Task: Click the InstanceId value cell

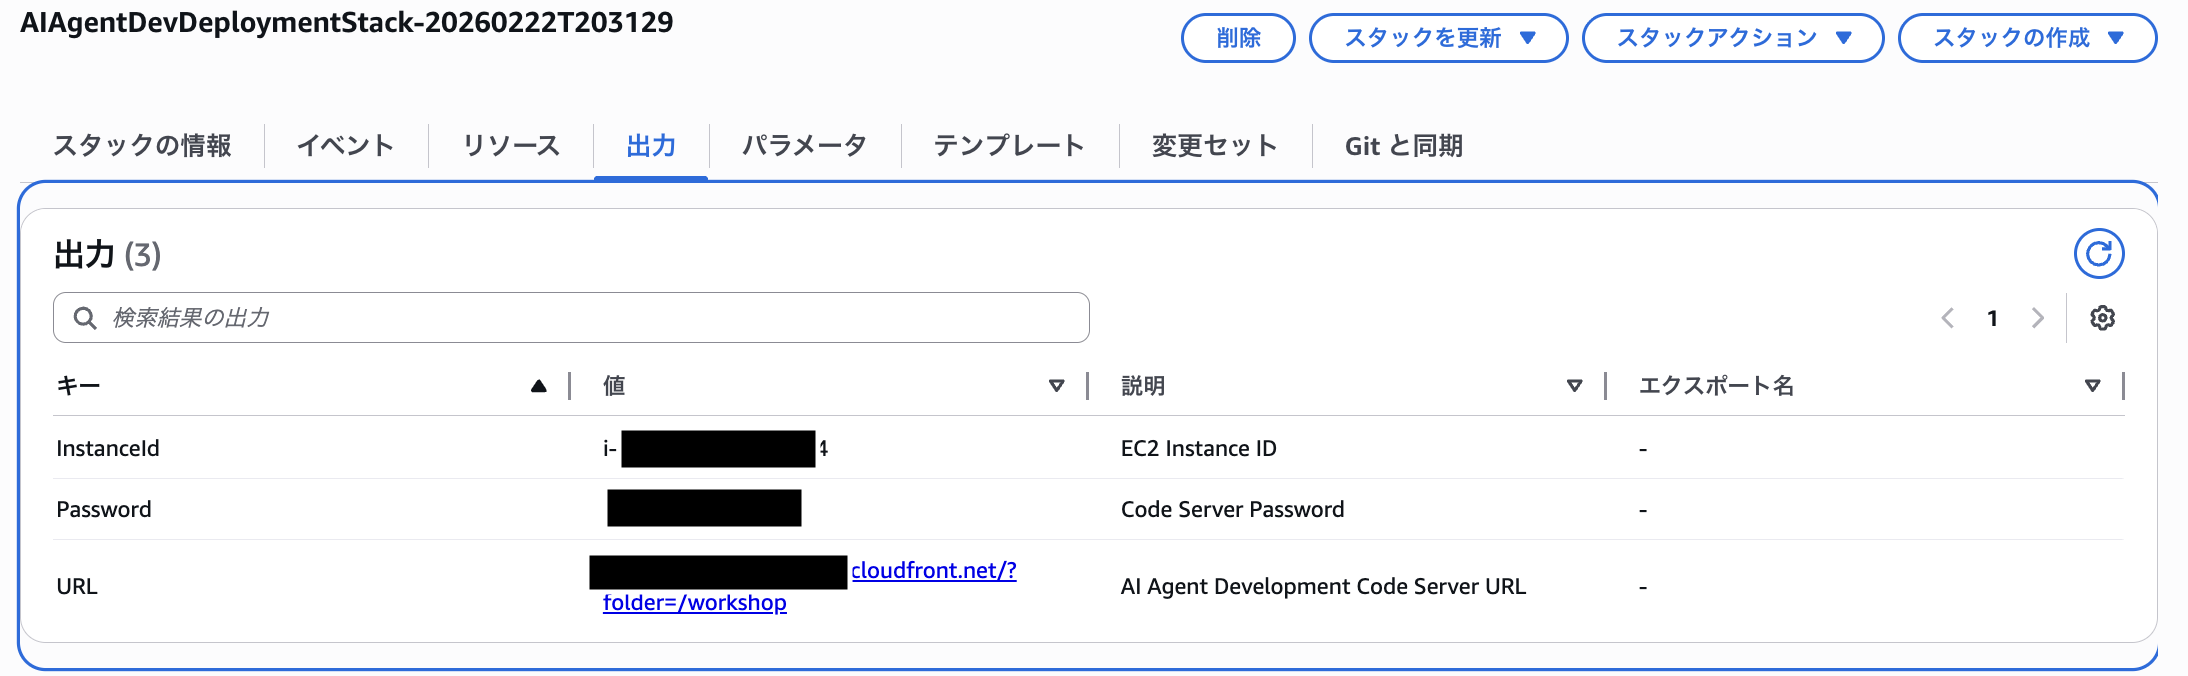Action: coord(716,448)
